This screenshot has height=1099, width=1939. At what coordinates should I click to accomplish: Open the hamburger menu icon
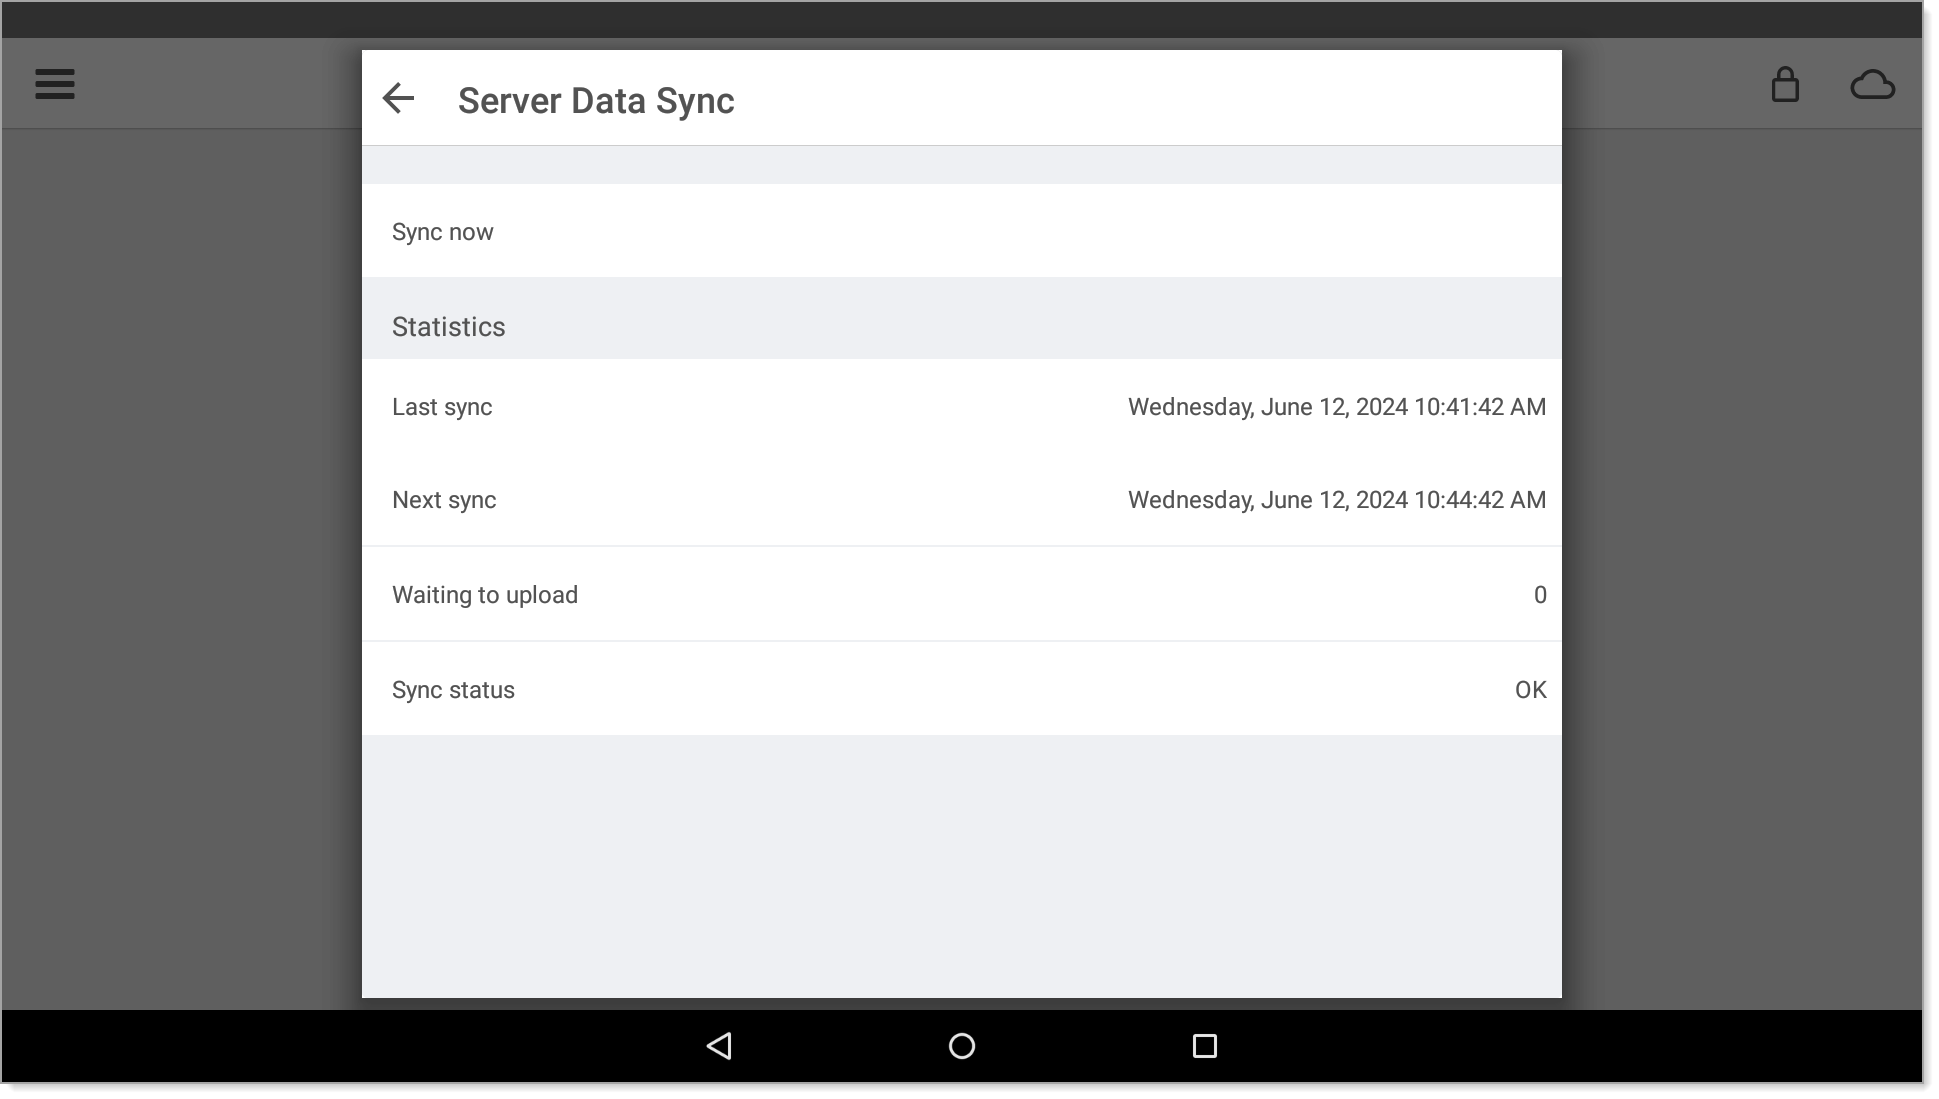click(x=55, y=84)
